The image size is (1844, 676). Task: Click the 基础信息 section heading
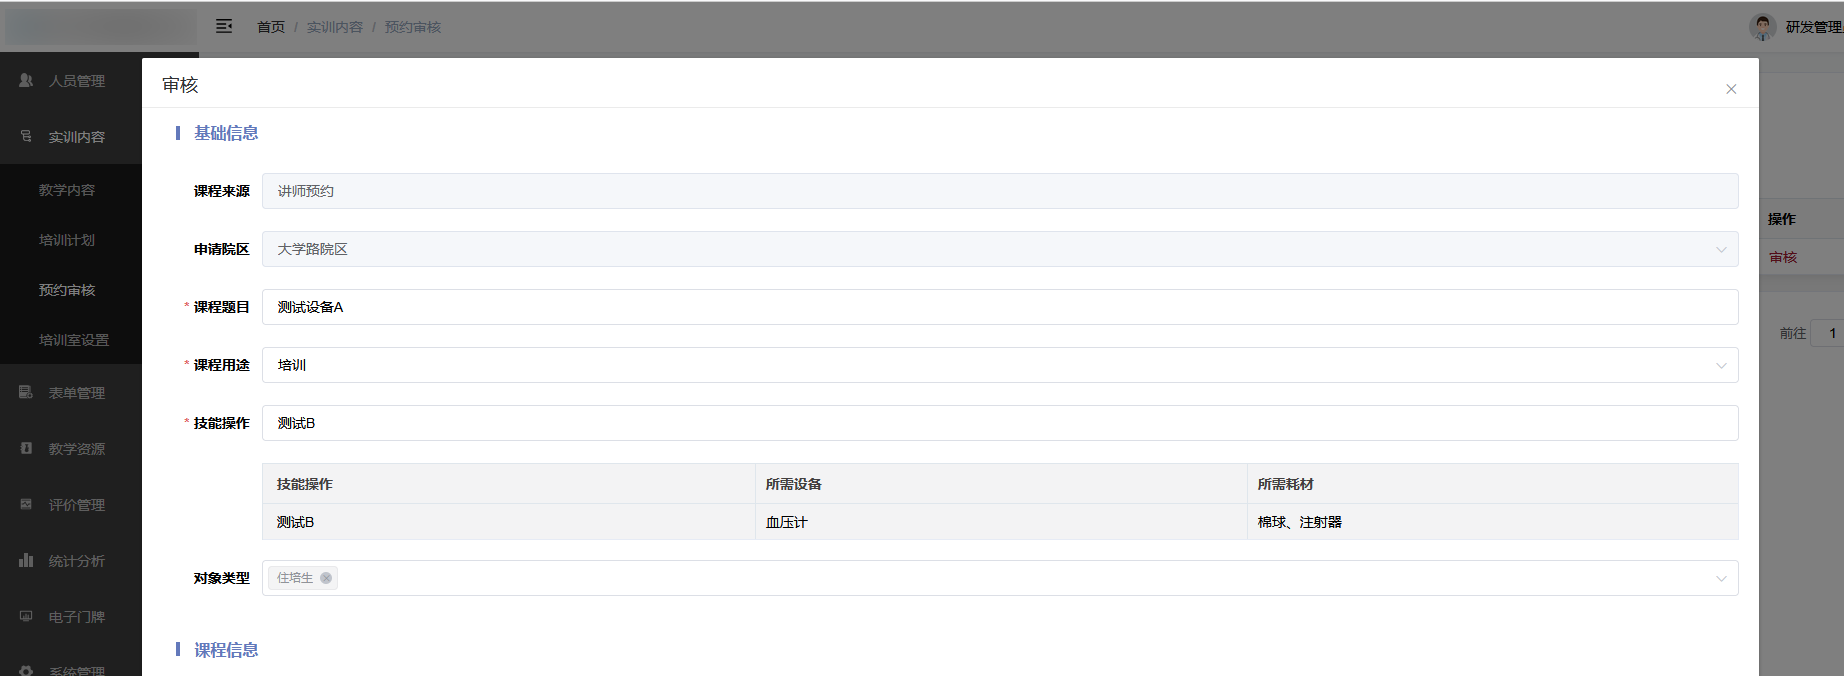click(226, 133)
